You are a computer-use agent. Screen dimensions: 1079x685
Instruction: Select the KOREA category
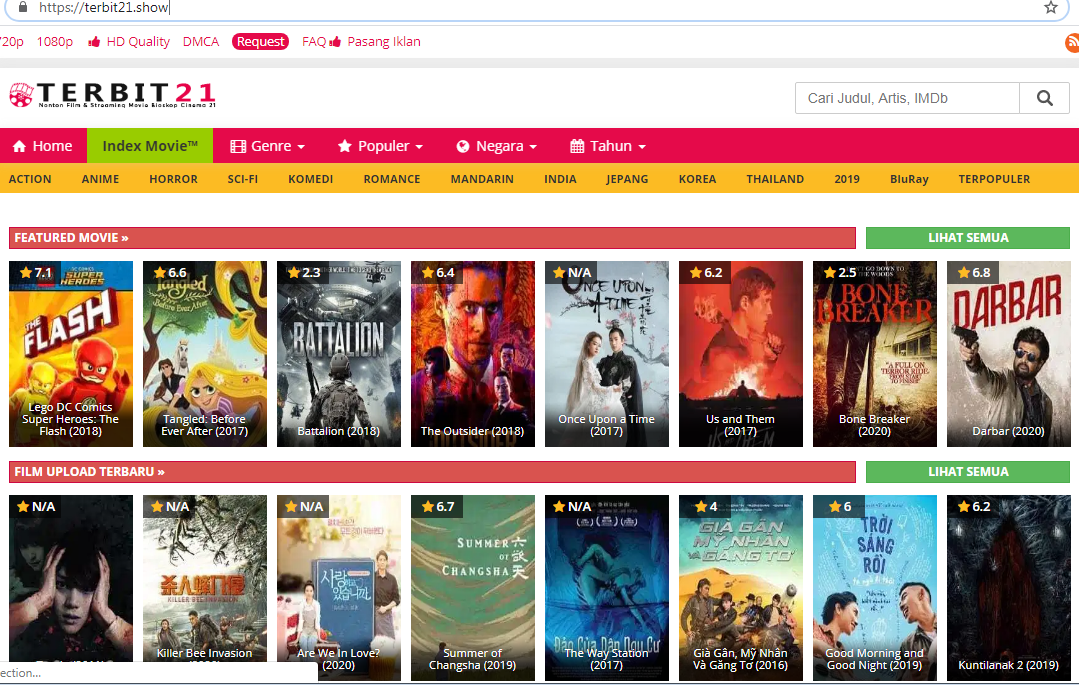[697, 179]
